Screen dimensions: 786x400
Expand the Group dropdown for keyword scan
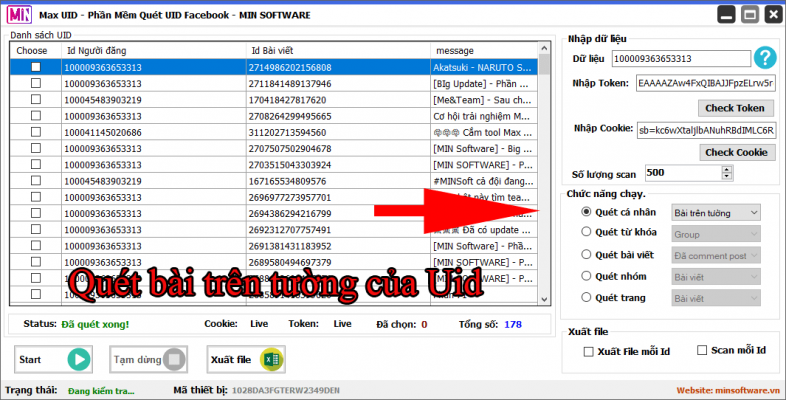pyautogui.click(x=716, y=233)
